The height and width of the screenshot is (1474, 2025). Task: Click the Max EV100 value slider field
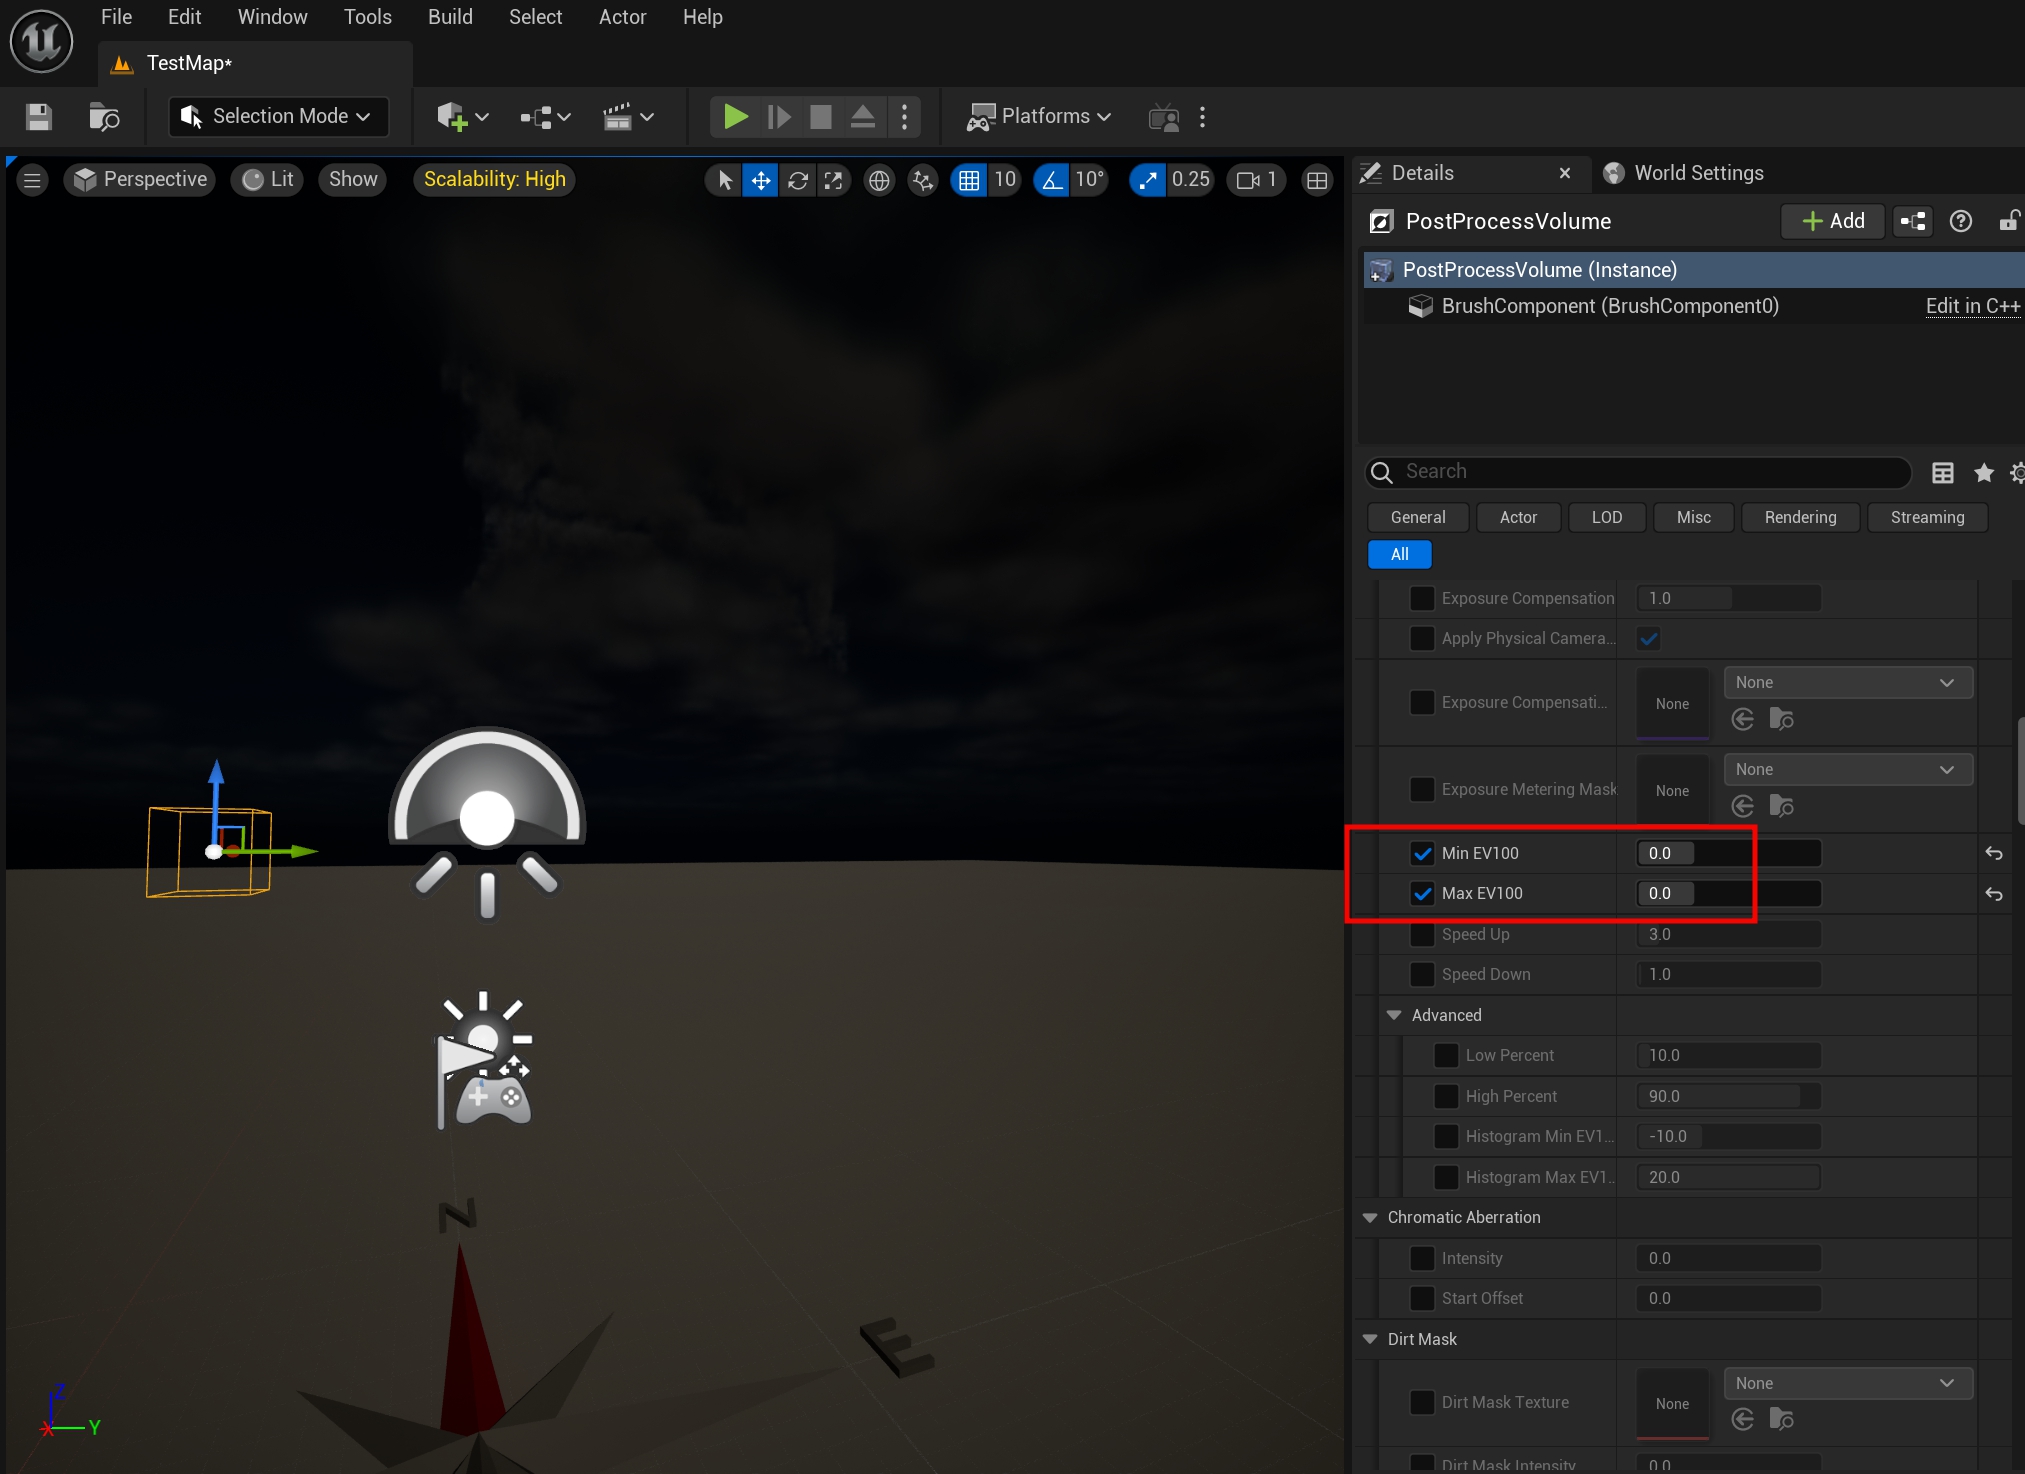1727,893
